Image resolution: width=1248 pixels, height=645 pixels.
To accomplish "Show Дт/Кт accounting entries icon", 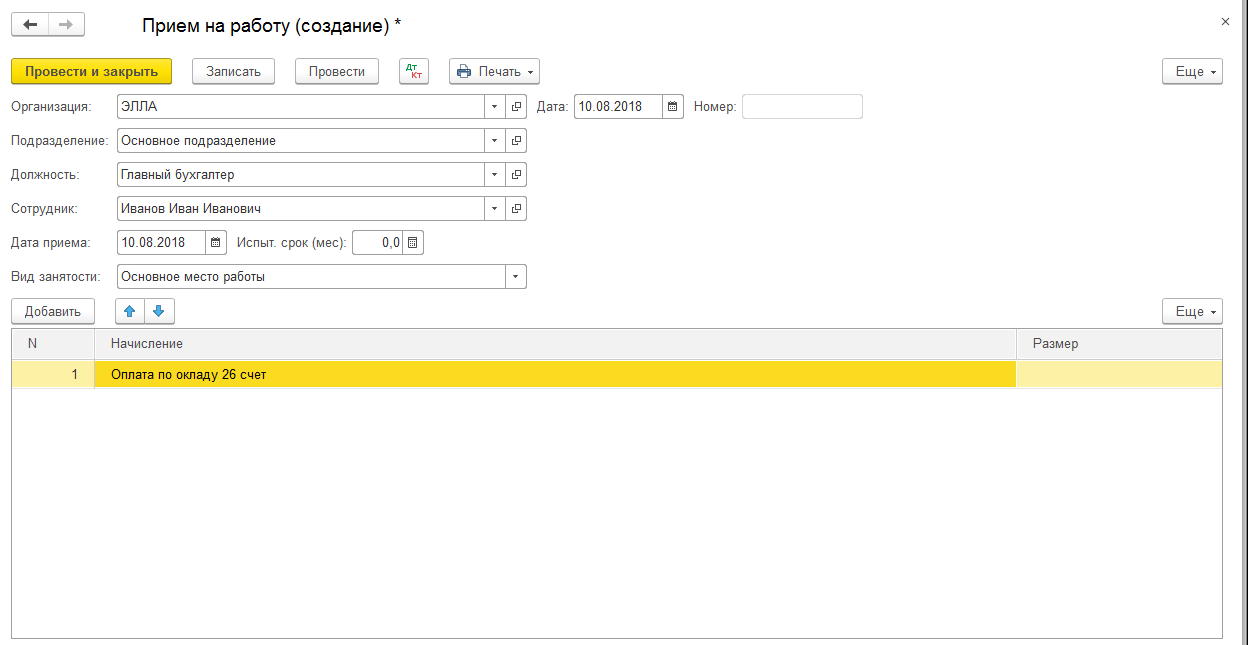I will [414, 71].
